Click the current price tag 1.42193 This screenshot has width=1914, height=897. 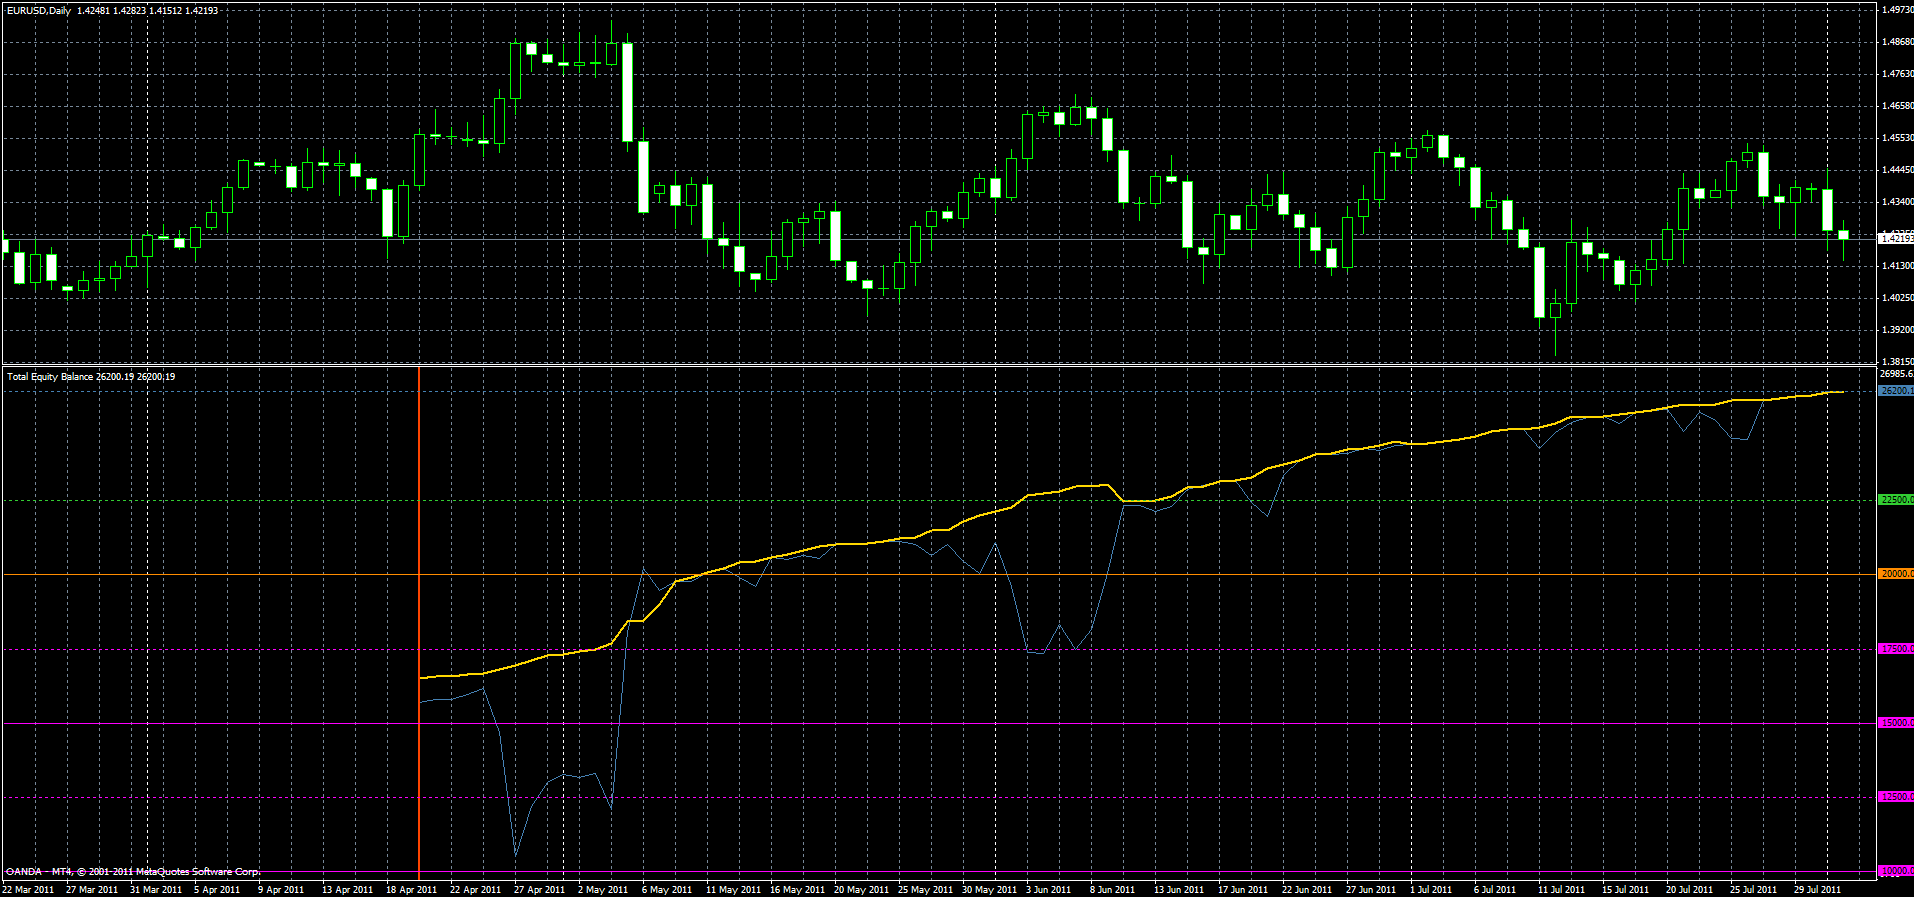coord(1896,239)
